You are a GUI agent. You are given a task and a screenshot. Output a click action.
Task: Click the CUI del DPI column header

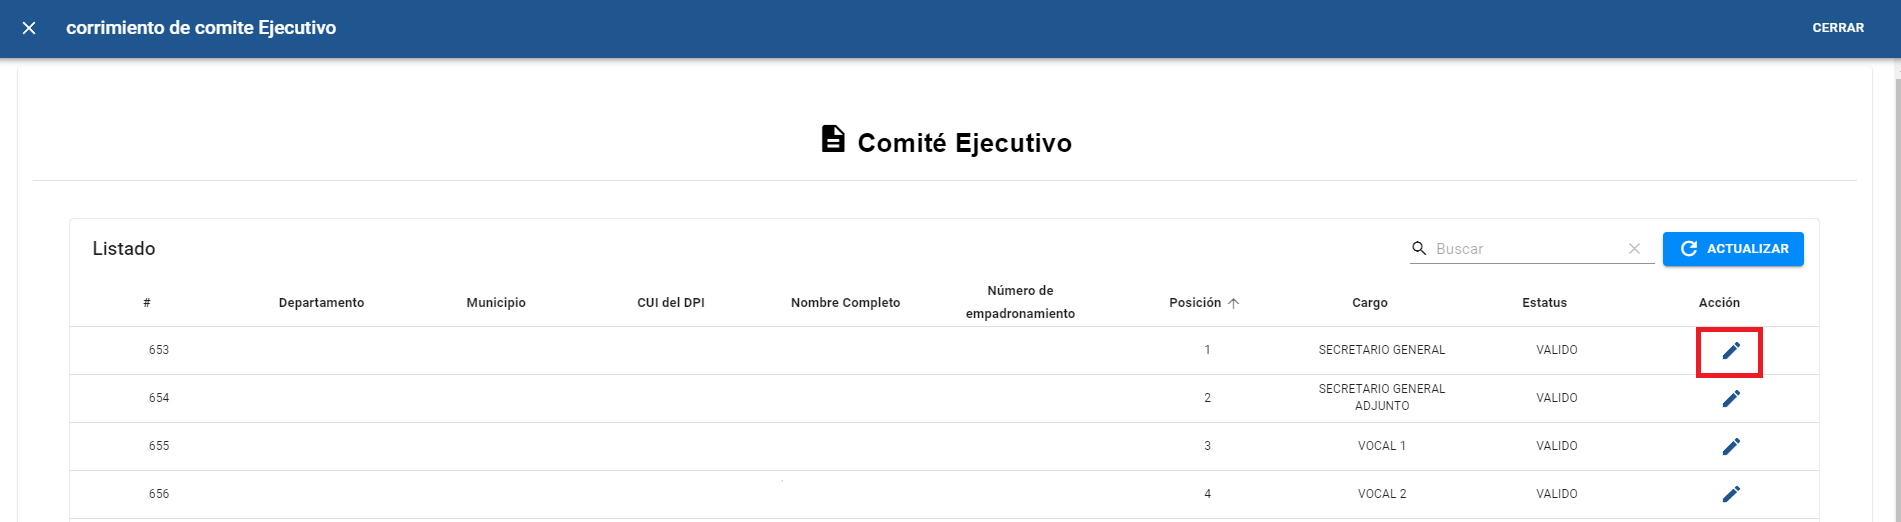click(x=670, y=303)
